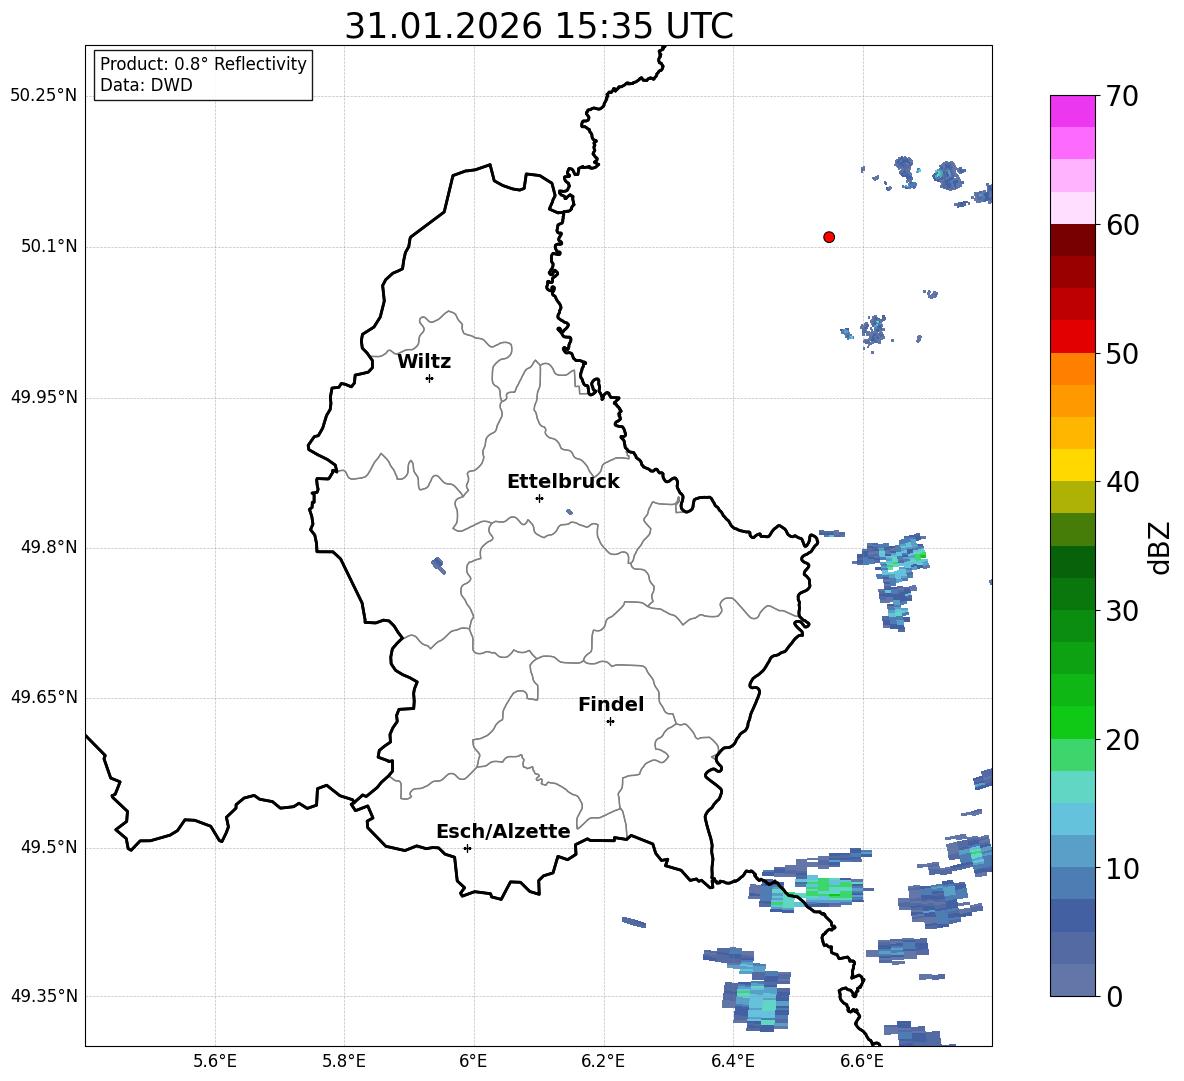Click the orange colorbar segment below 50

1072,368
